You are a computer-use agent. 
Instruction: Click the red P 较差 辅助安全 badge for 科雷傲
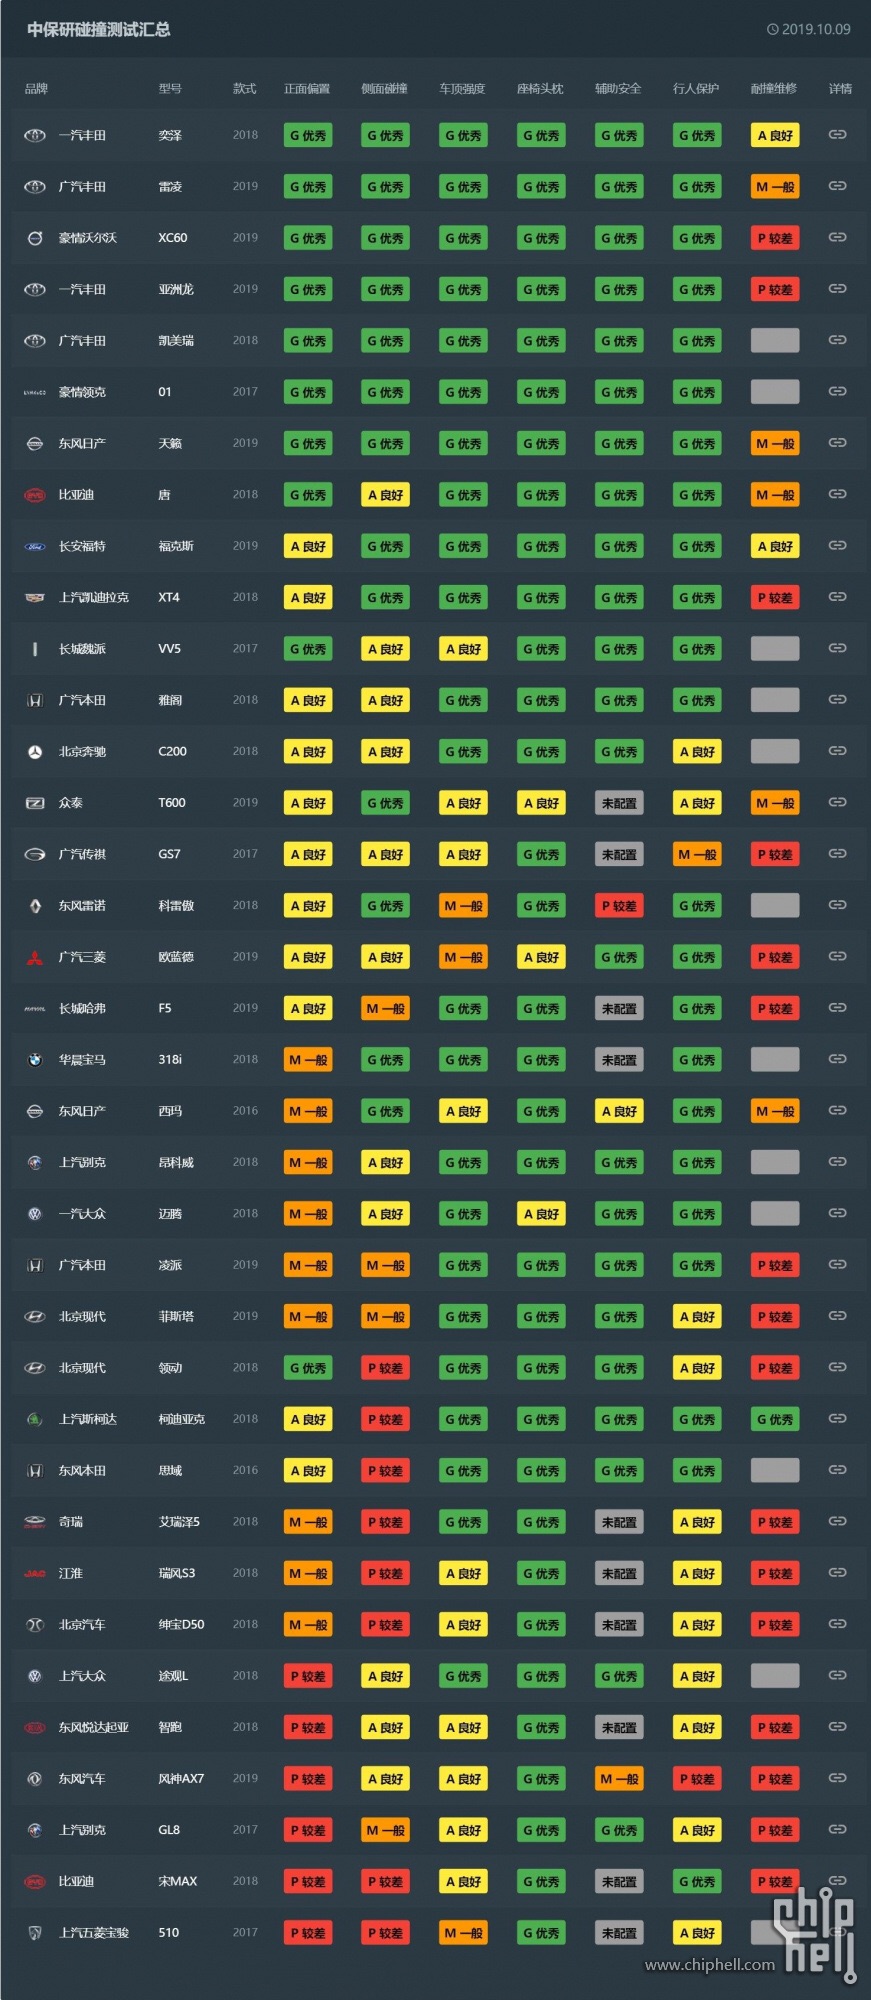click(x=619, y=906)
